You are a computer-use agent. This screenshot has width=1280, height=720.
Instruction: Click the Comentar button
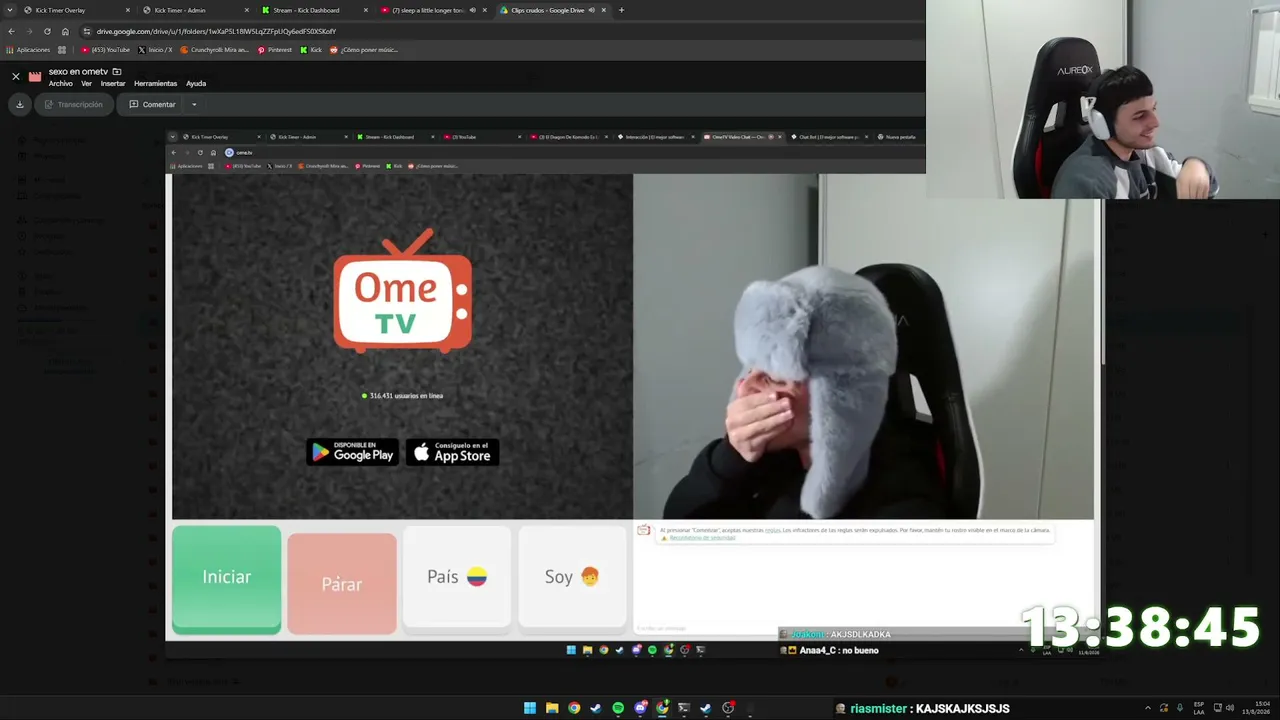(152, 104)
